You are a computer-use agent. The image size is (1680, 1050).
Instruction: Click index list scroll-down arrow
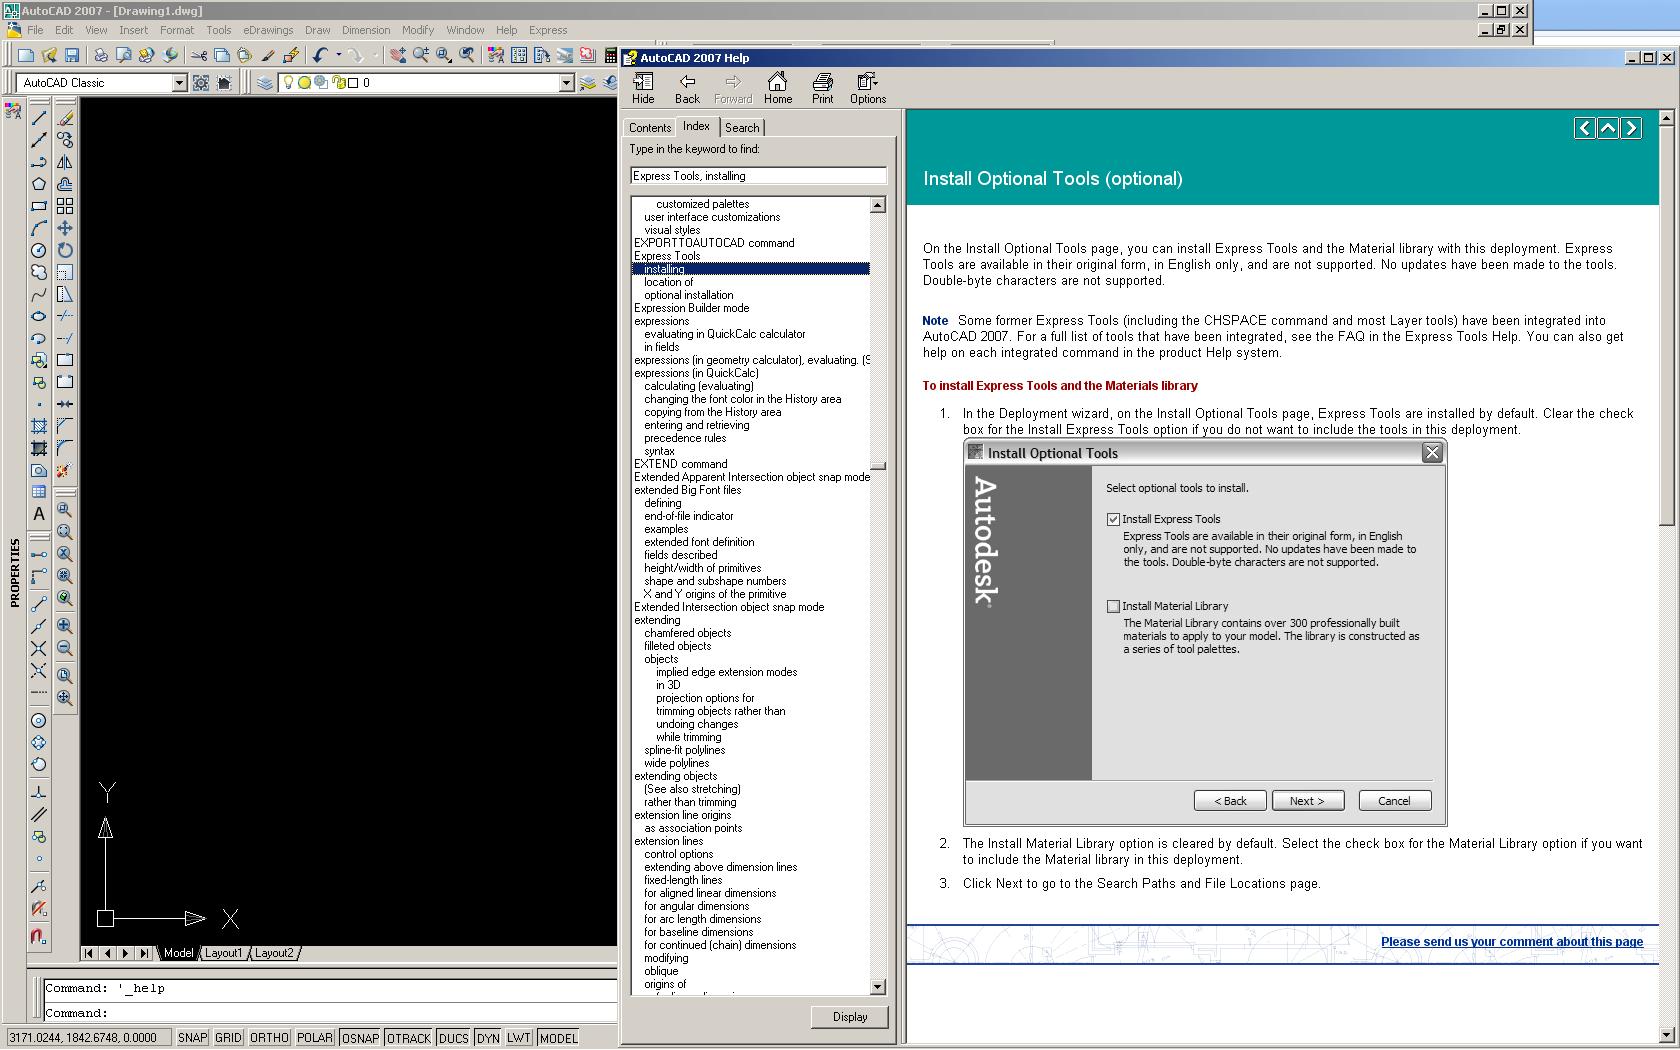tap(878, 987)
